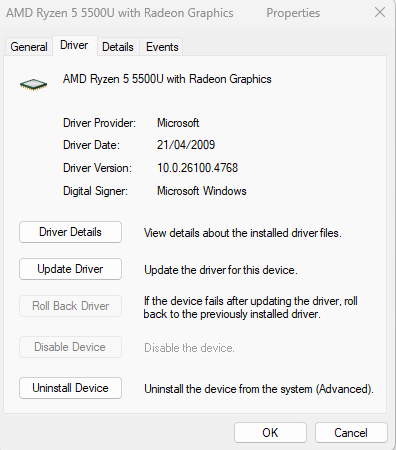Confirm with the OK button

[x=270, y=433]
